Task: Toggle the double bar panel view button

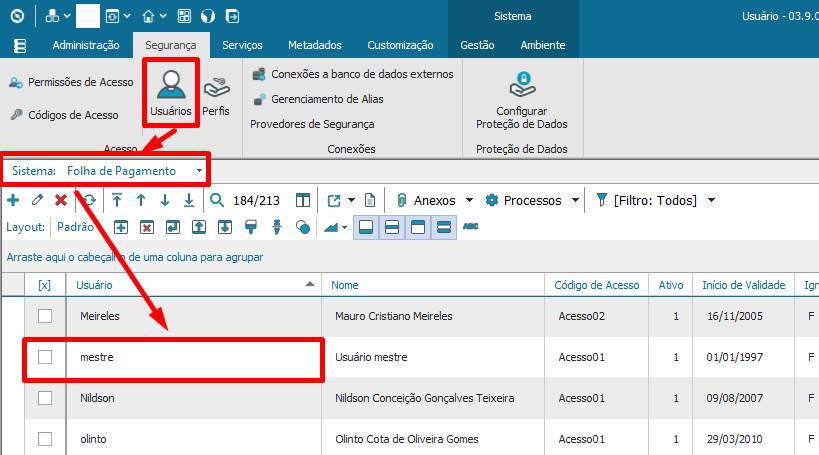Action: pyautogui.click(x=444, y=227)
